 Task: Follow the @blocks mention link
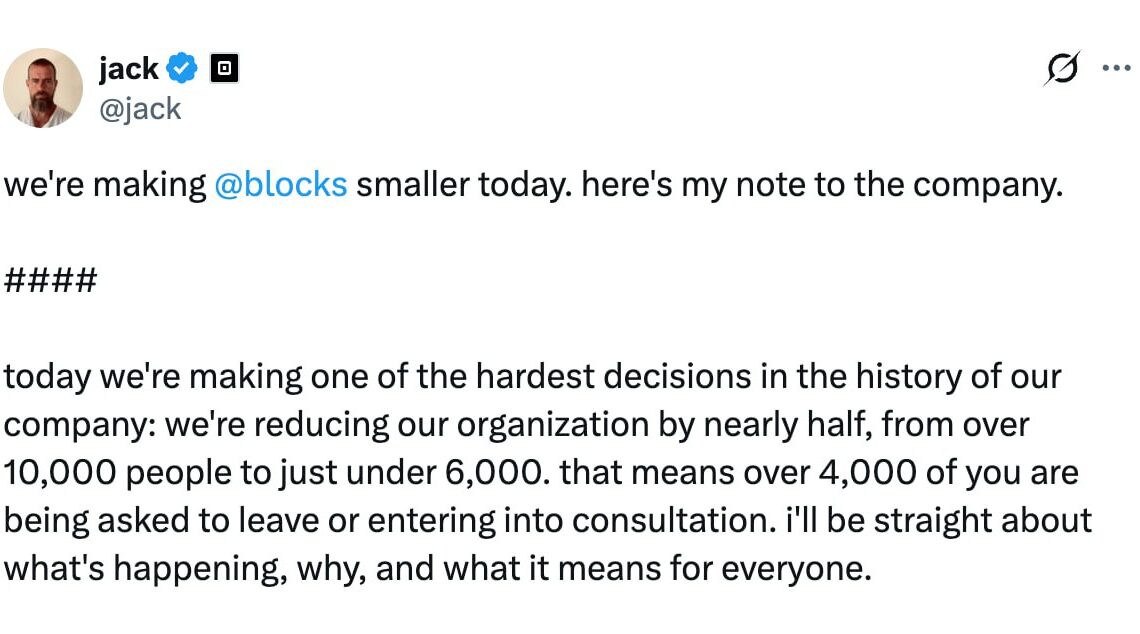click(x=281, y=186)
